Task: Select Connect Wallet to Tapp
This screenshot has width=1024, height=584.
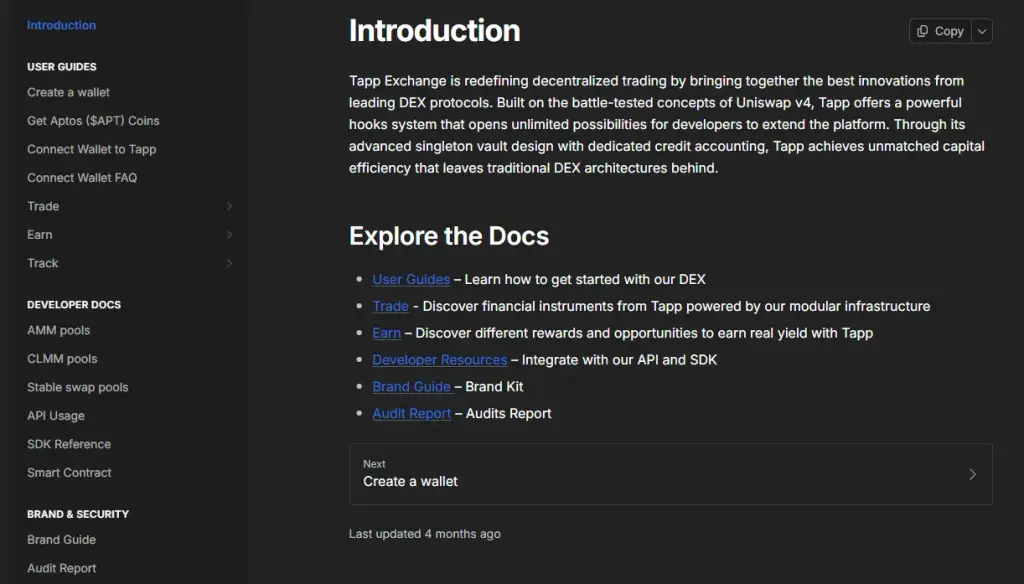Action: 91,150
